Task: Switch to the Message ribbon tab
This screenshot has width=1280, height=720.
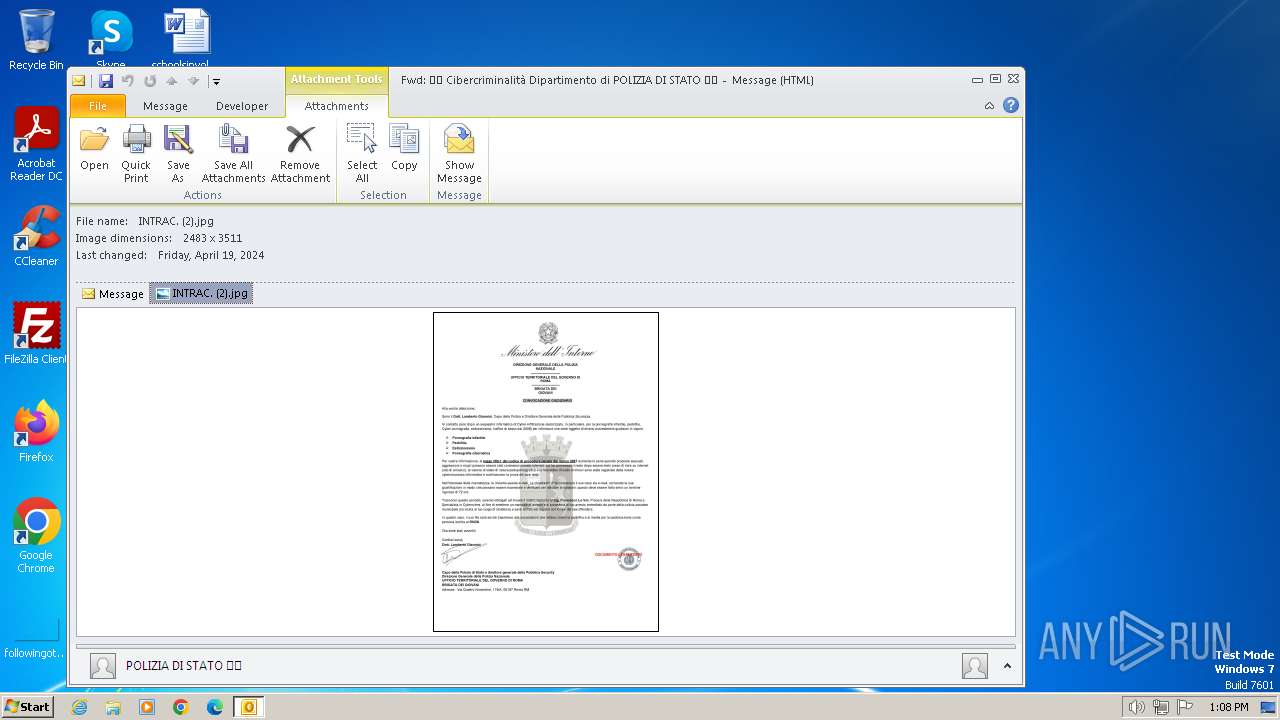Action: point(165,106)
